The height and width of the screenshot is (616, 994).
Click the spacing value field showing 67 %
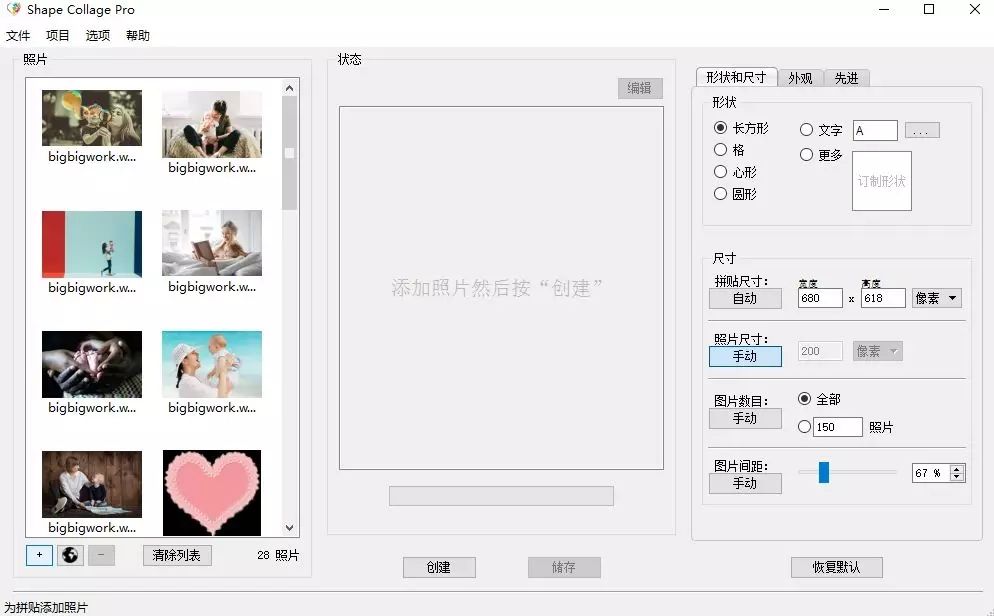tap(931, 473)
